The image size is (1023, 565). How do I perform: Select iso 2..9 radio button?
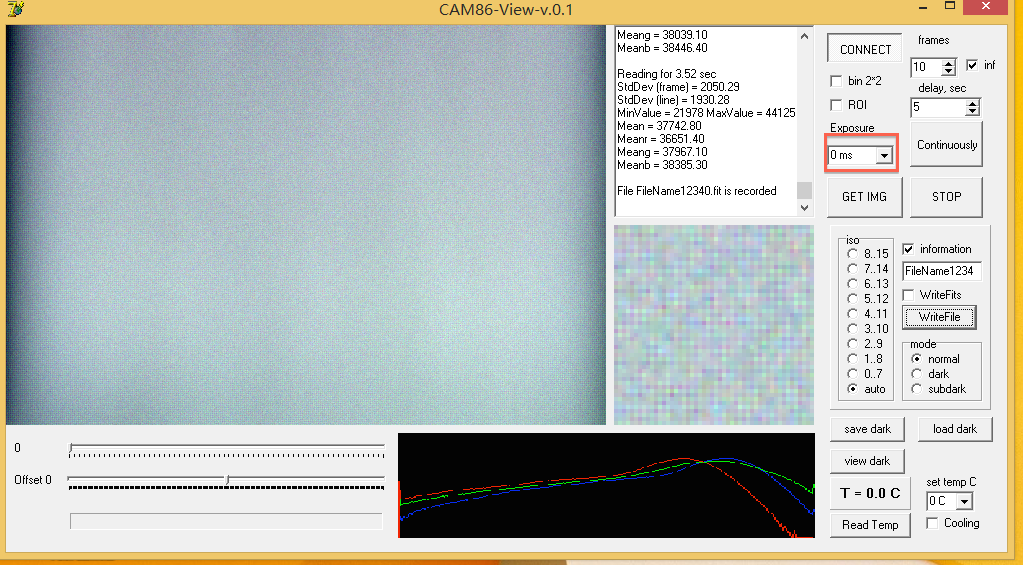point(852,344)
